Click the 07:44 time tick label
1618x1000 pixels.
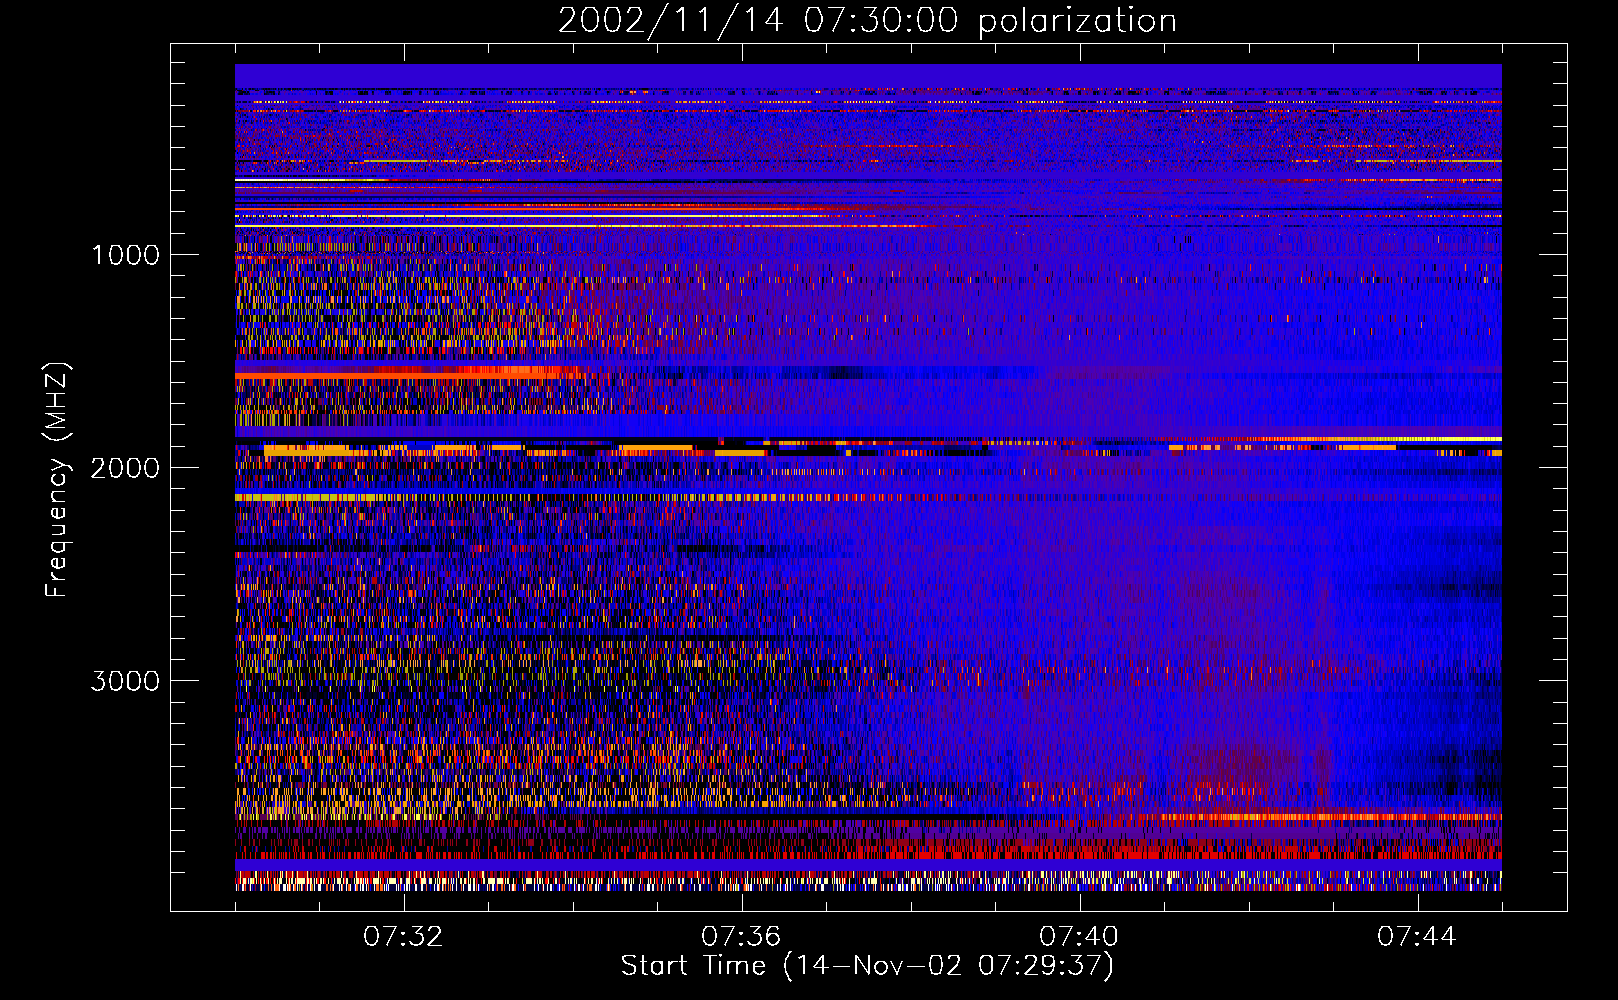[1417, 937]
